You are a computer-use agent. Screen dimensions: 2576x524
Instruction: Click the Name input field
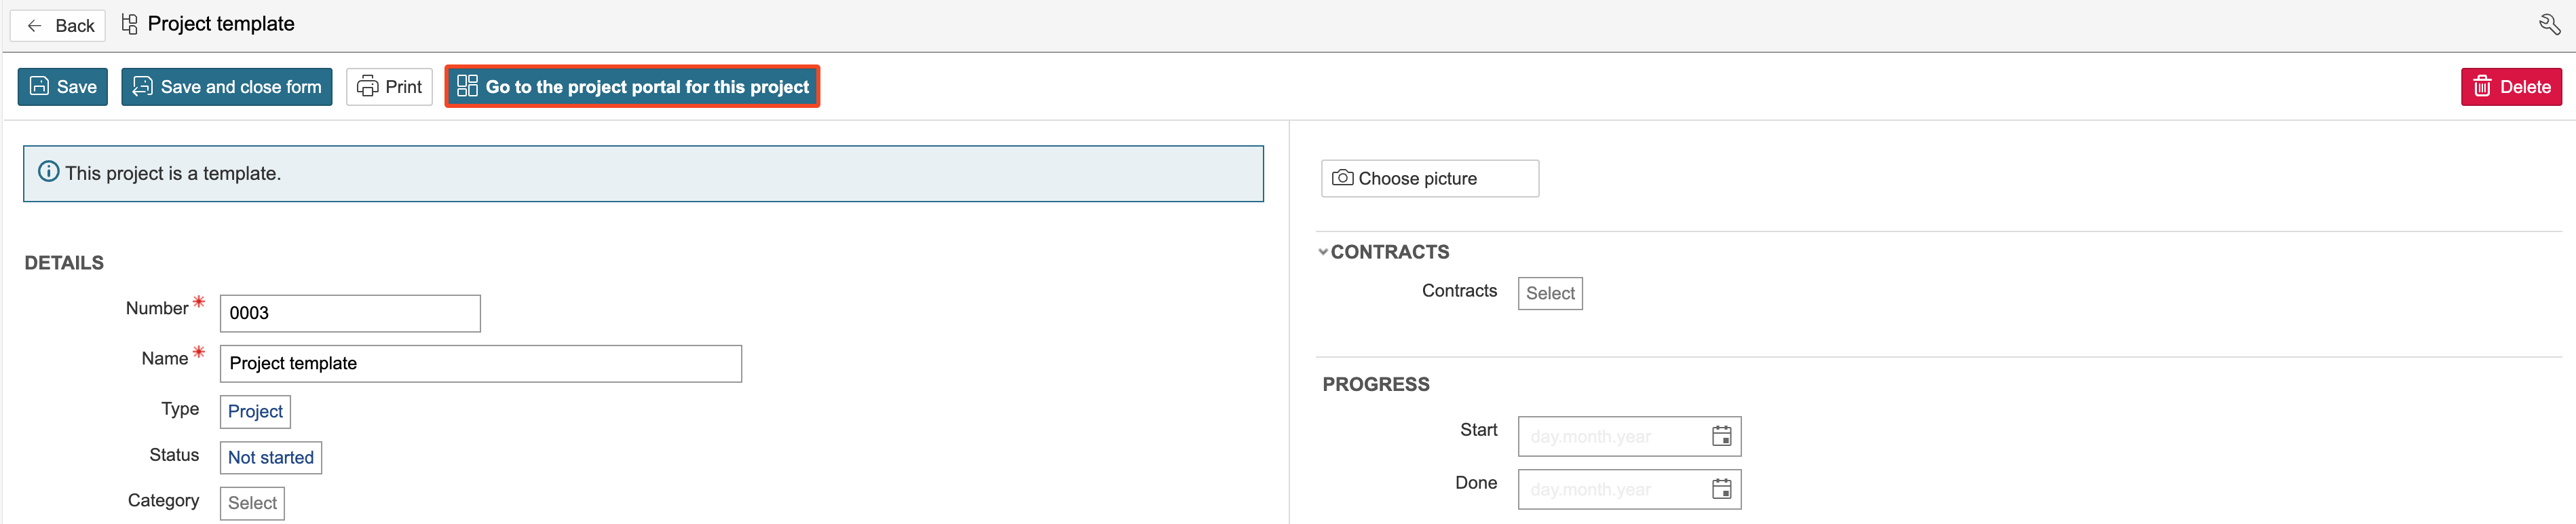tap(480, 364)
